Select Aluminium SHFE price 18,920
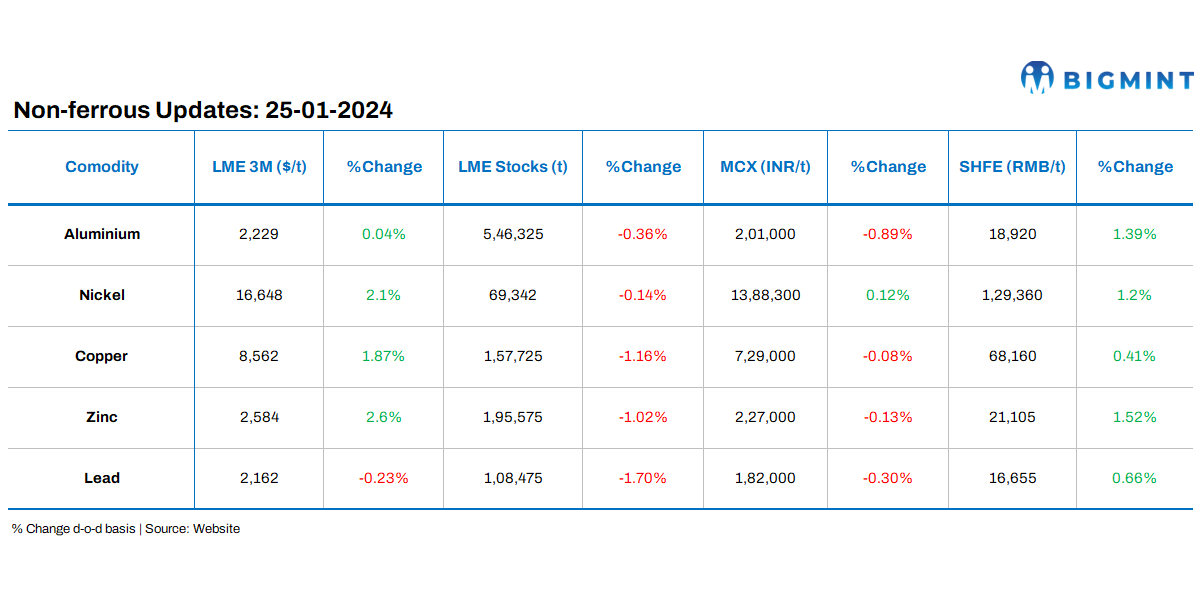Screen dimensions: 1200x600 point(1012,234)
